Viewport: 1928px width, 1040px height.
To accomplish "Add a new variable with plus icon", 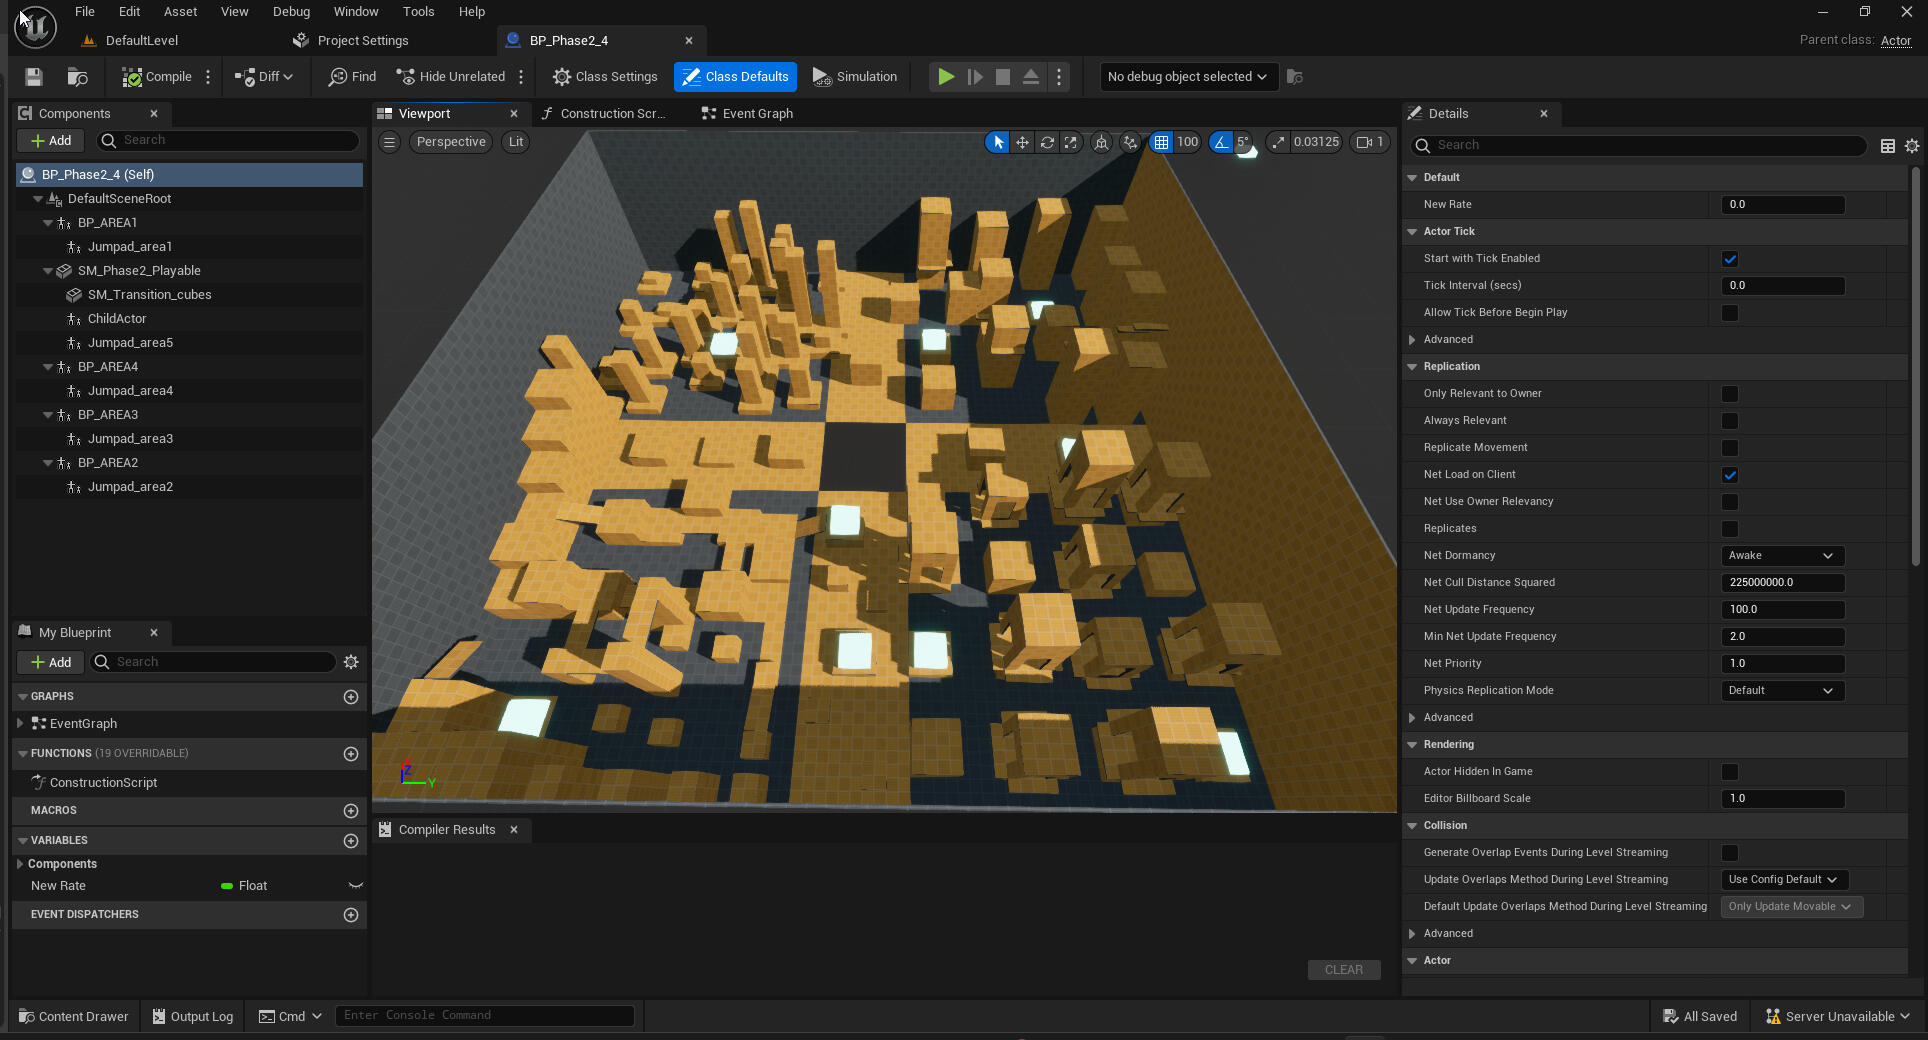I will [x=351, y=841].
